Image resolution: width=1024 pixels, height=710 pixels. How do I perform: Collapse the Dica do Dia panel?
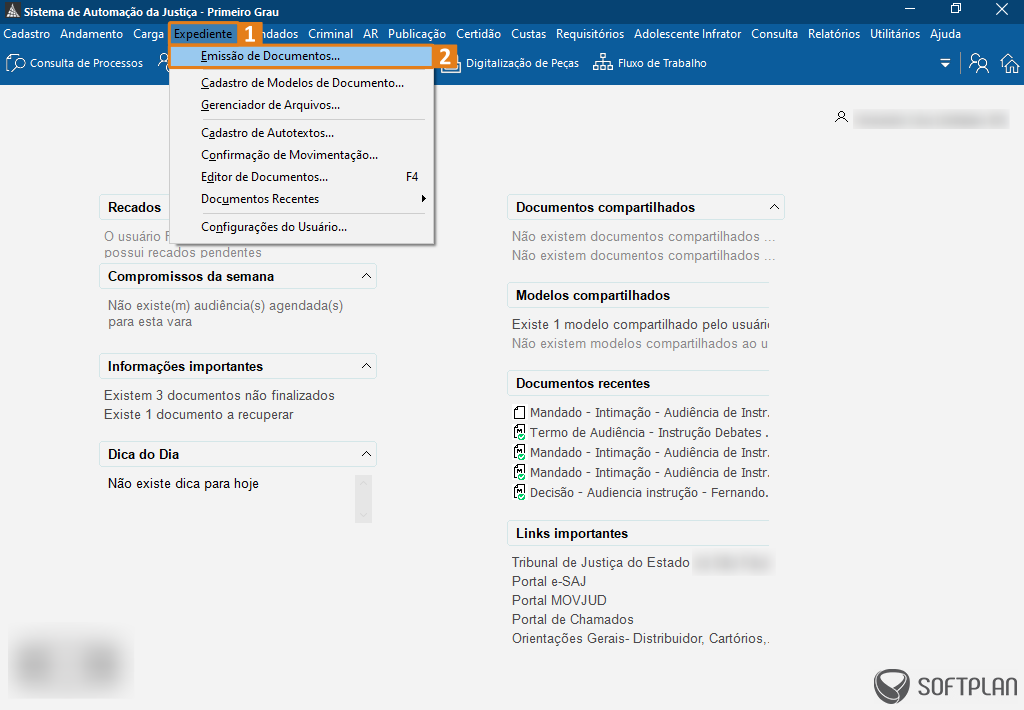tap(366, 454)
